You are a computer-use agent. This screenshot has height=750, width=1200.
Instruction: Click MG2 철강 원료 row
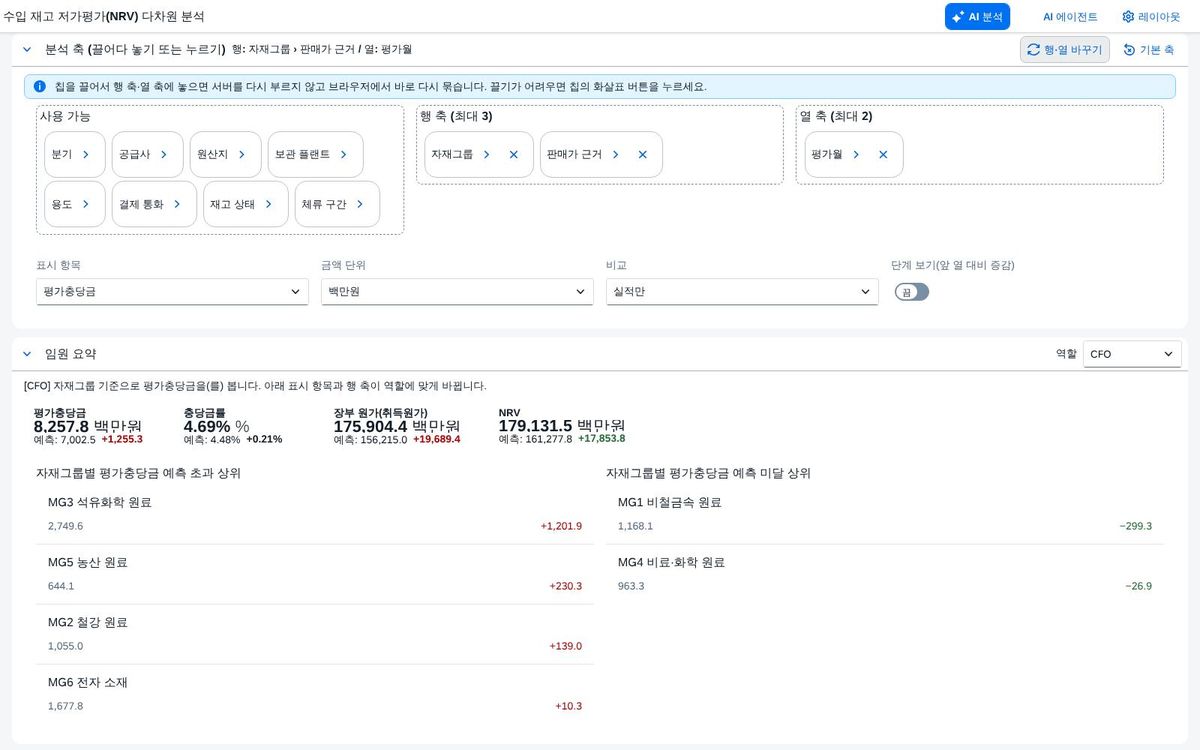coord(315,634)
